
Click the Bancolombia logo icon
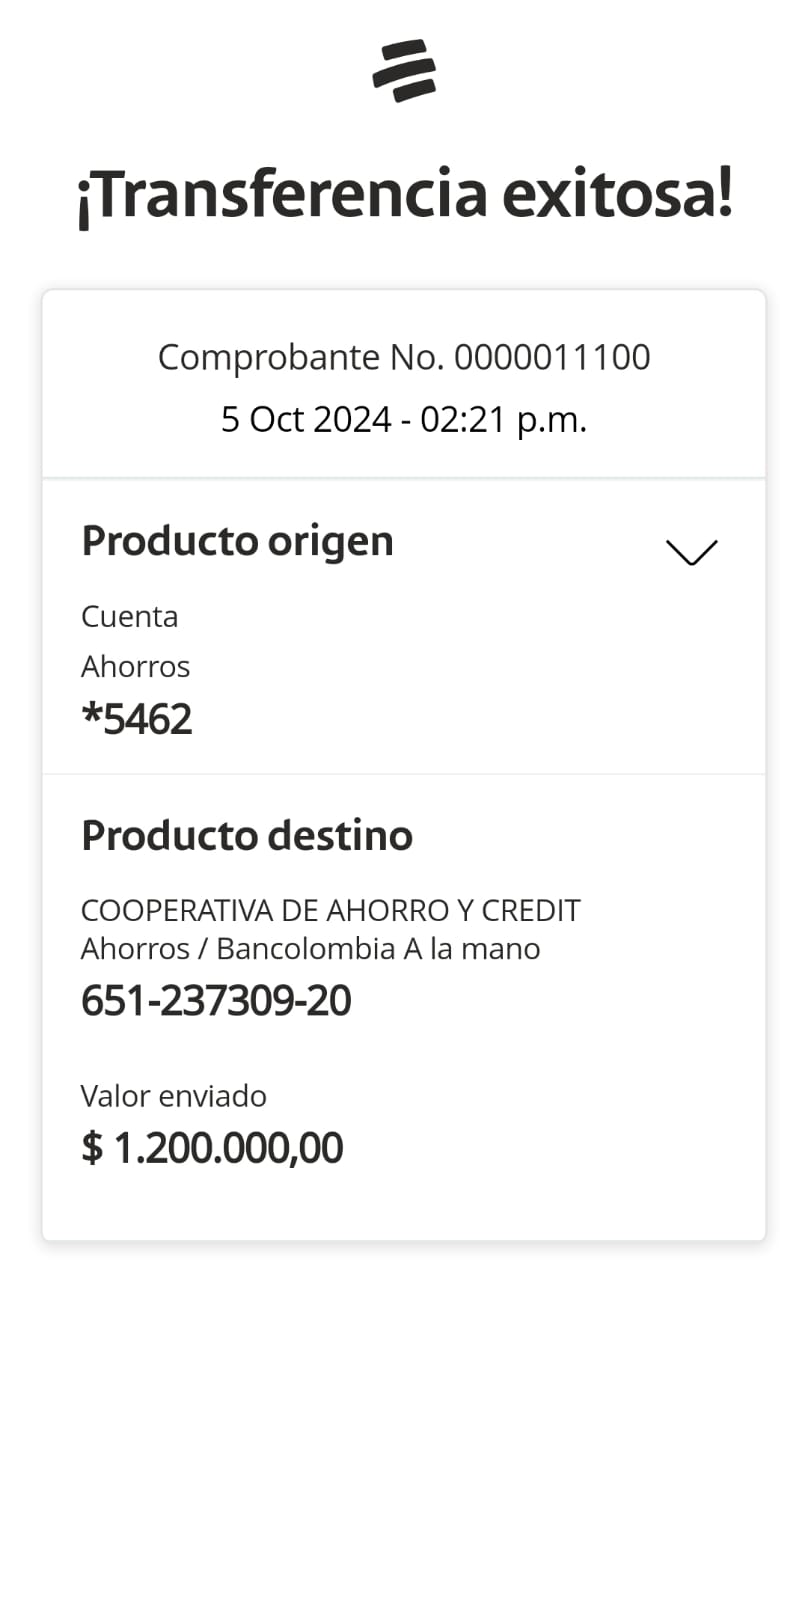point(404,71)
